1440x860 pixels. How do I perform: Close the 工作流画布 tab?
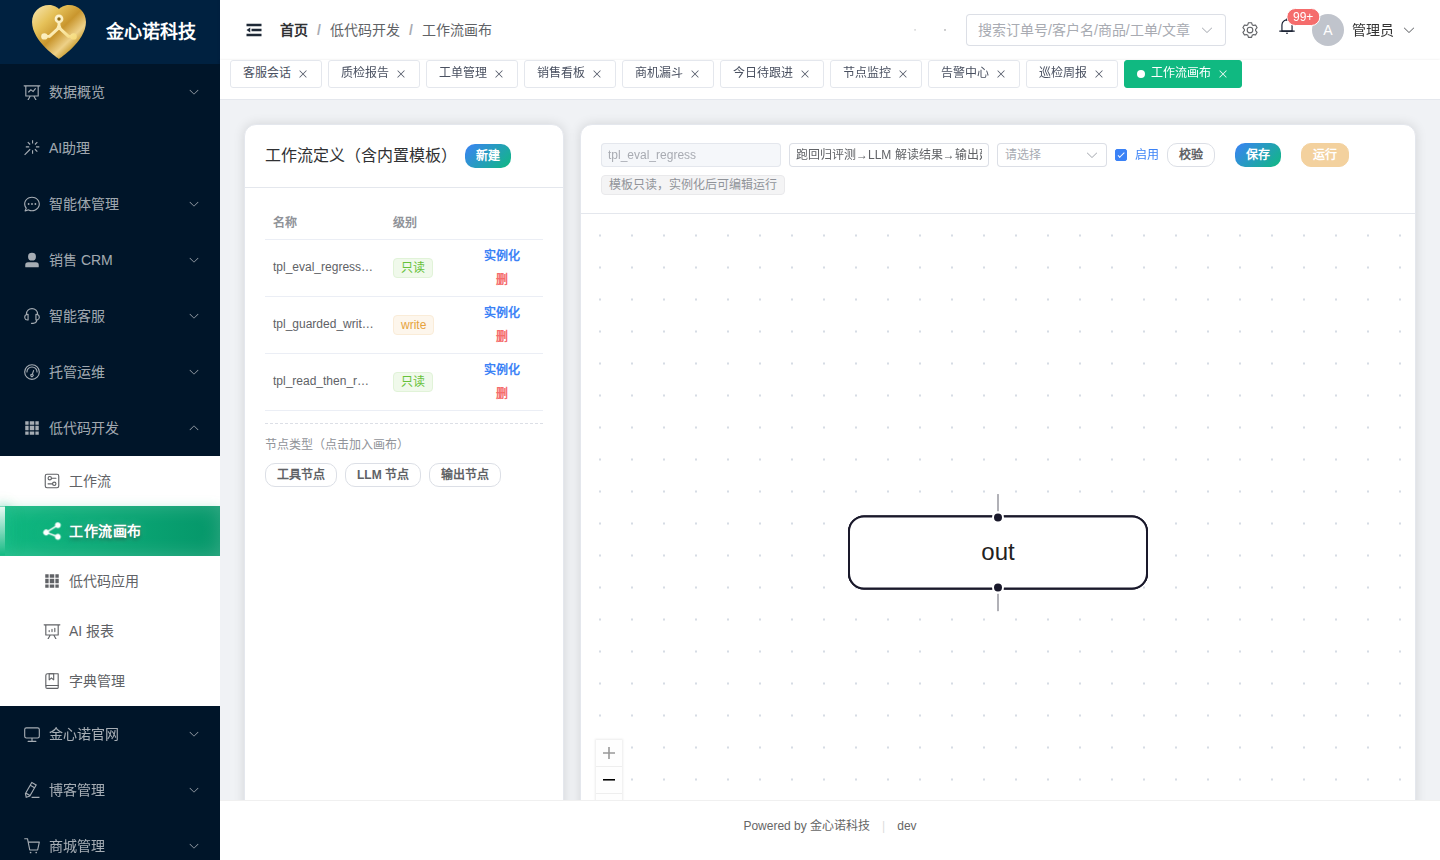(1223, 74)
